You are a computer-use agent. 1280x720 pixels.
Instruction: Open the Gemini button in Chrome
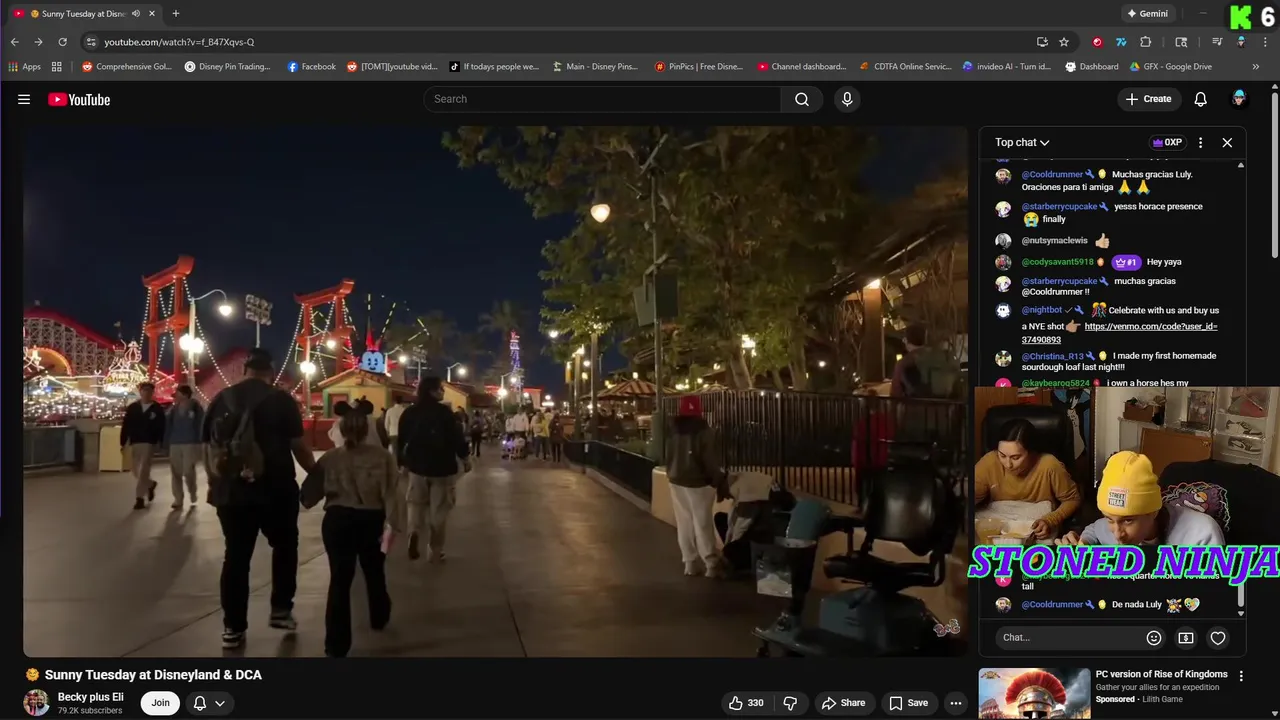click(x=1147, y=14)
